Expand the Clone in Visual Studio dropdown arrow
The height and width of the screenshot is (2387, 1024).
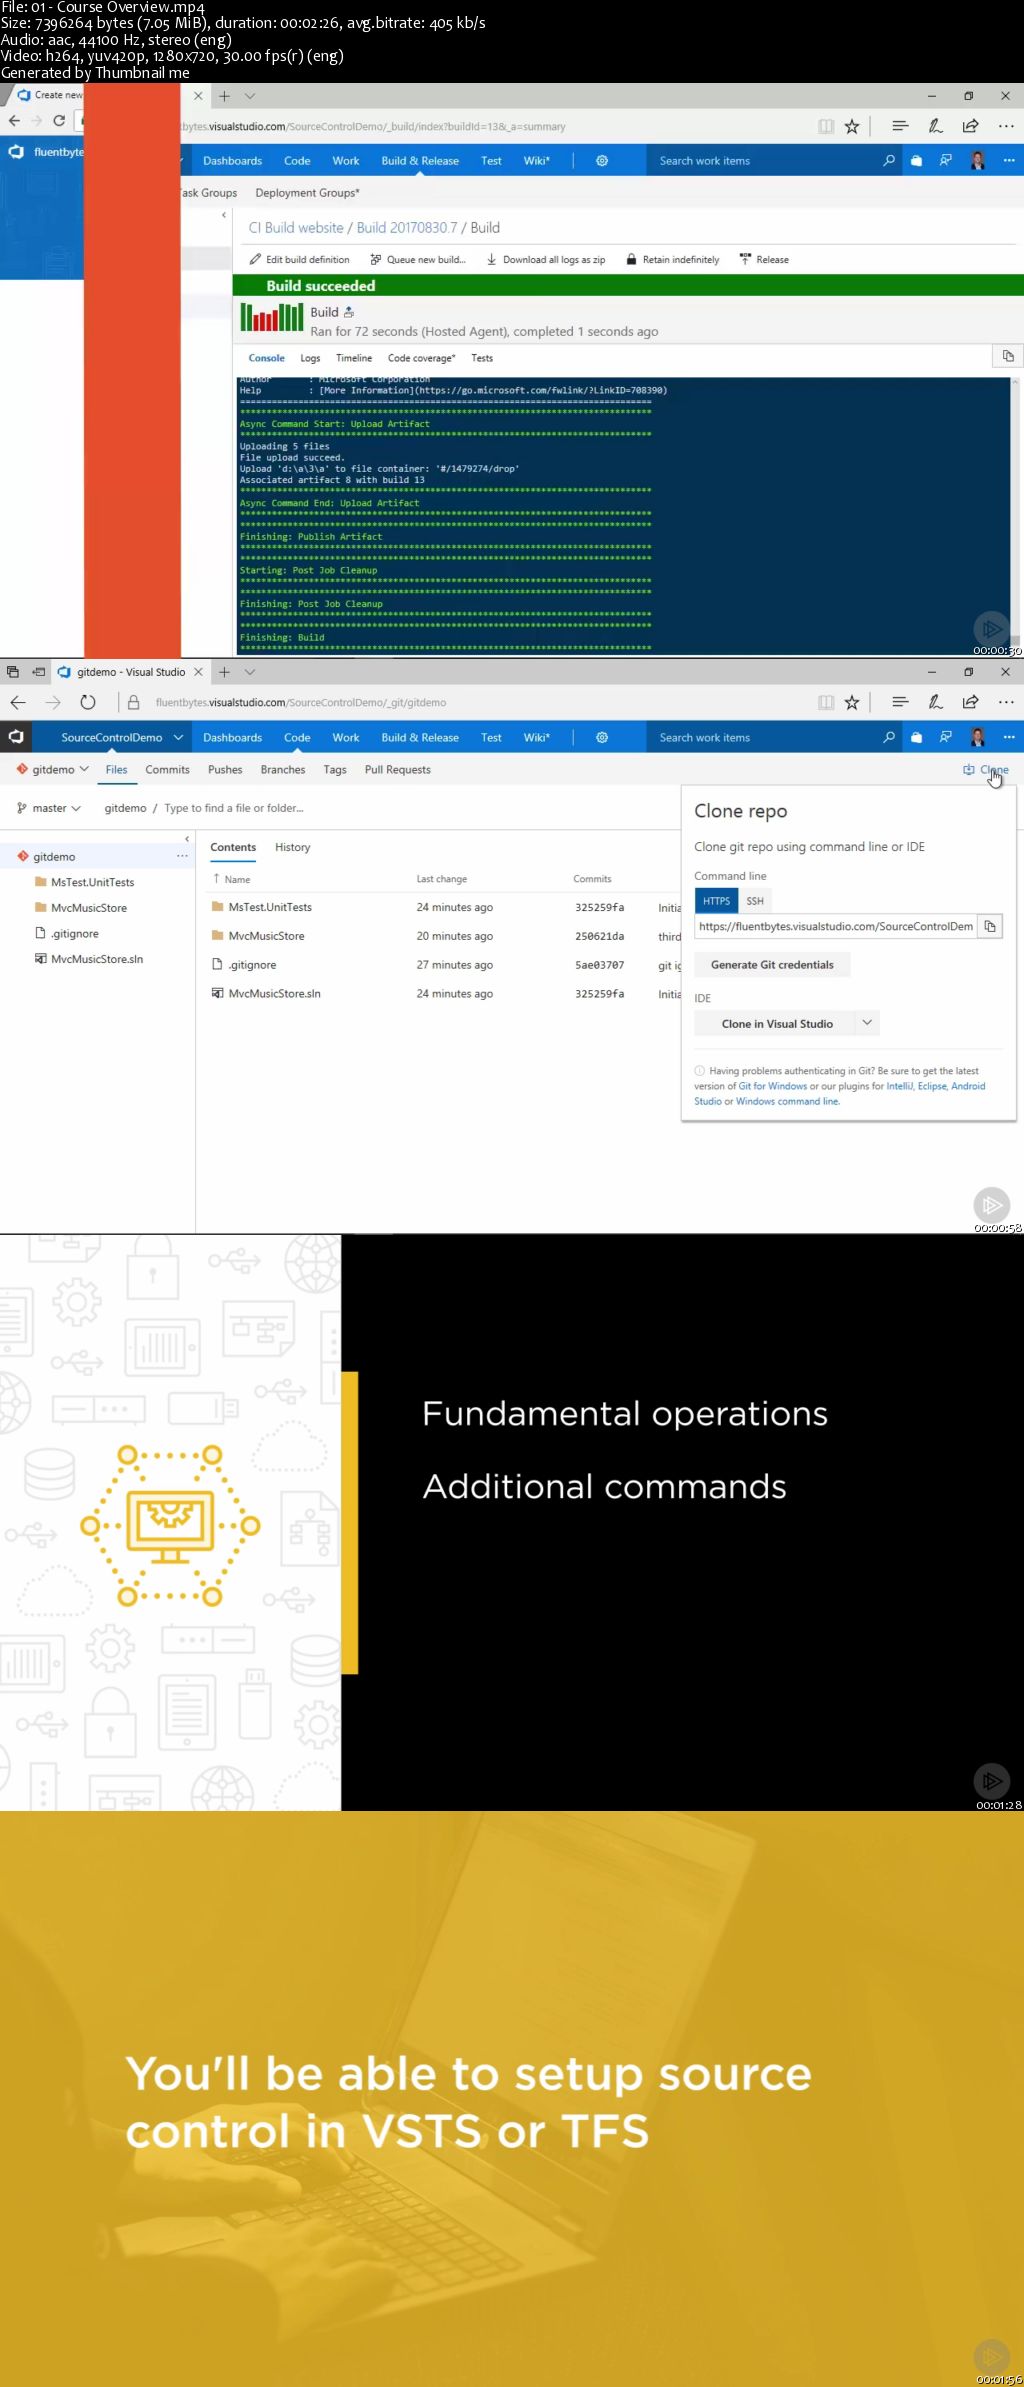pyautogui.click(x=867, y=1023)
